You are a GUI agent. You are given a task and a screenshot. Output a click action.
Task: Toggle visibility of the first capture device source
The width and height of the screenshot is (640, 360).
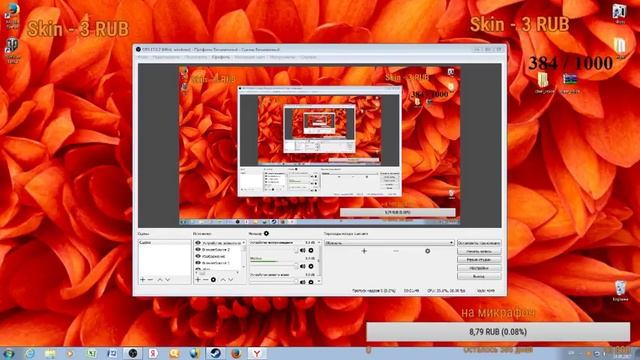point(198,243)
